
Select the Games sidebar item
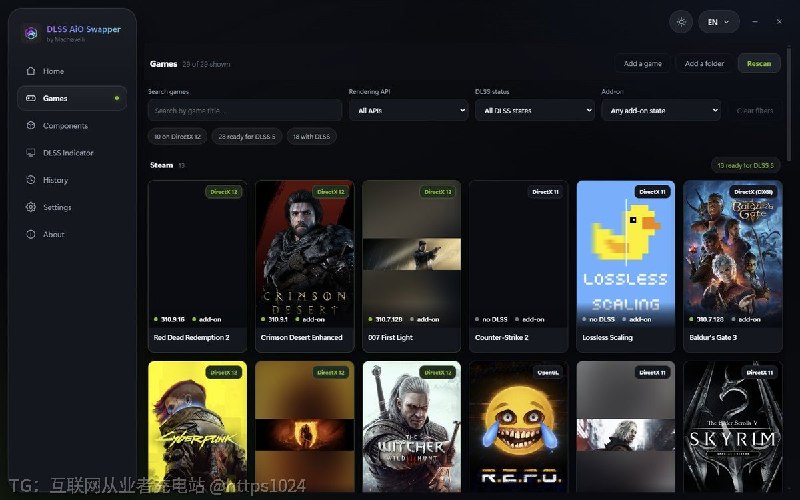pyautogui.click(x=72, y=98)
